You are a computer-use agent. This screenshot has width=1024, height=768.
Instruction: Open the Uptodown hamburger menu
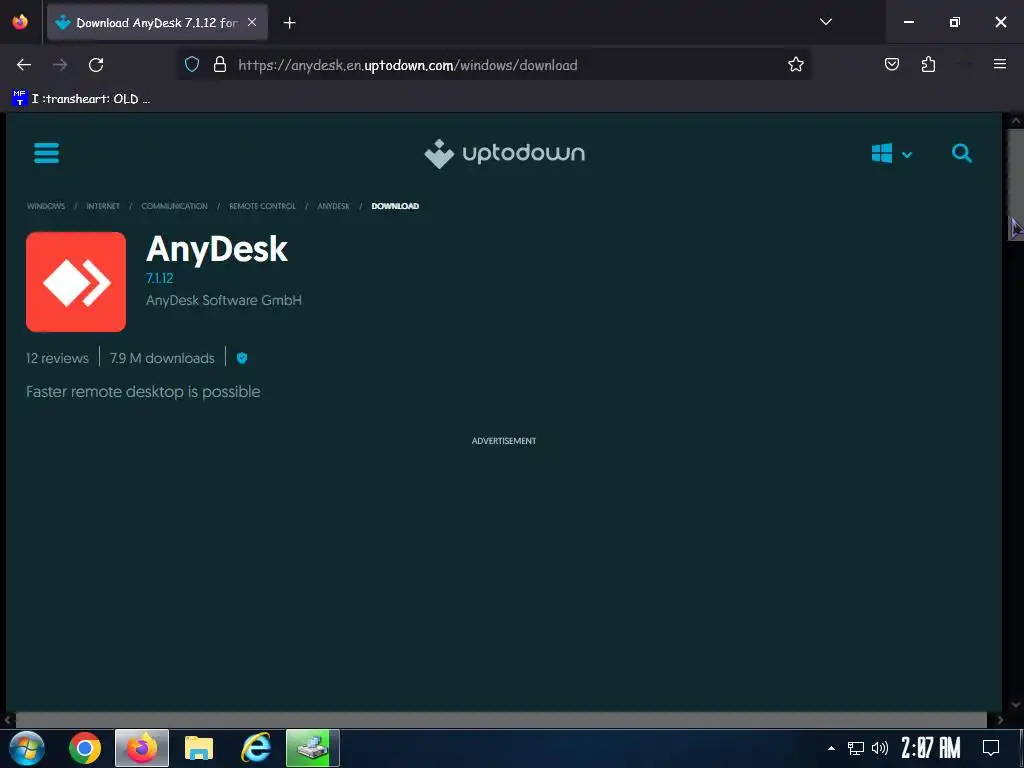(x=46, y=153)
